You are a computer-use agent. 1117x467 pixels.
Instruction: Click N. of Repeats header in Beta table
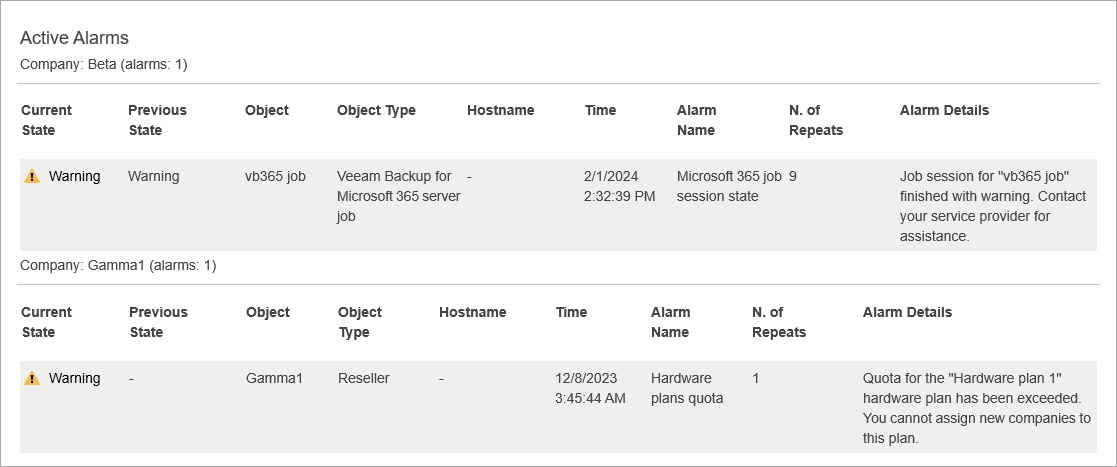(x=815, y=120)
